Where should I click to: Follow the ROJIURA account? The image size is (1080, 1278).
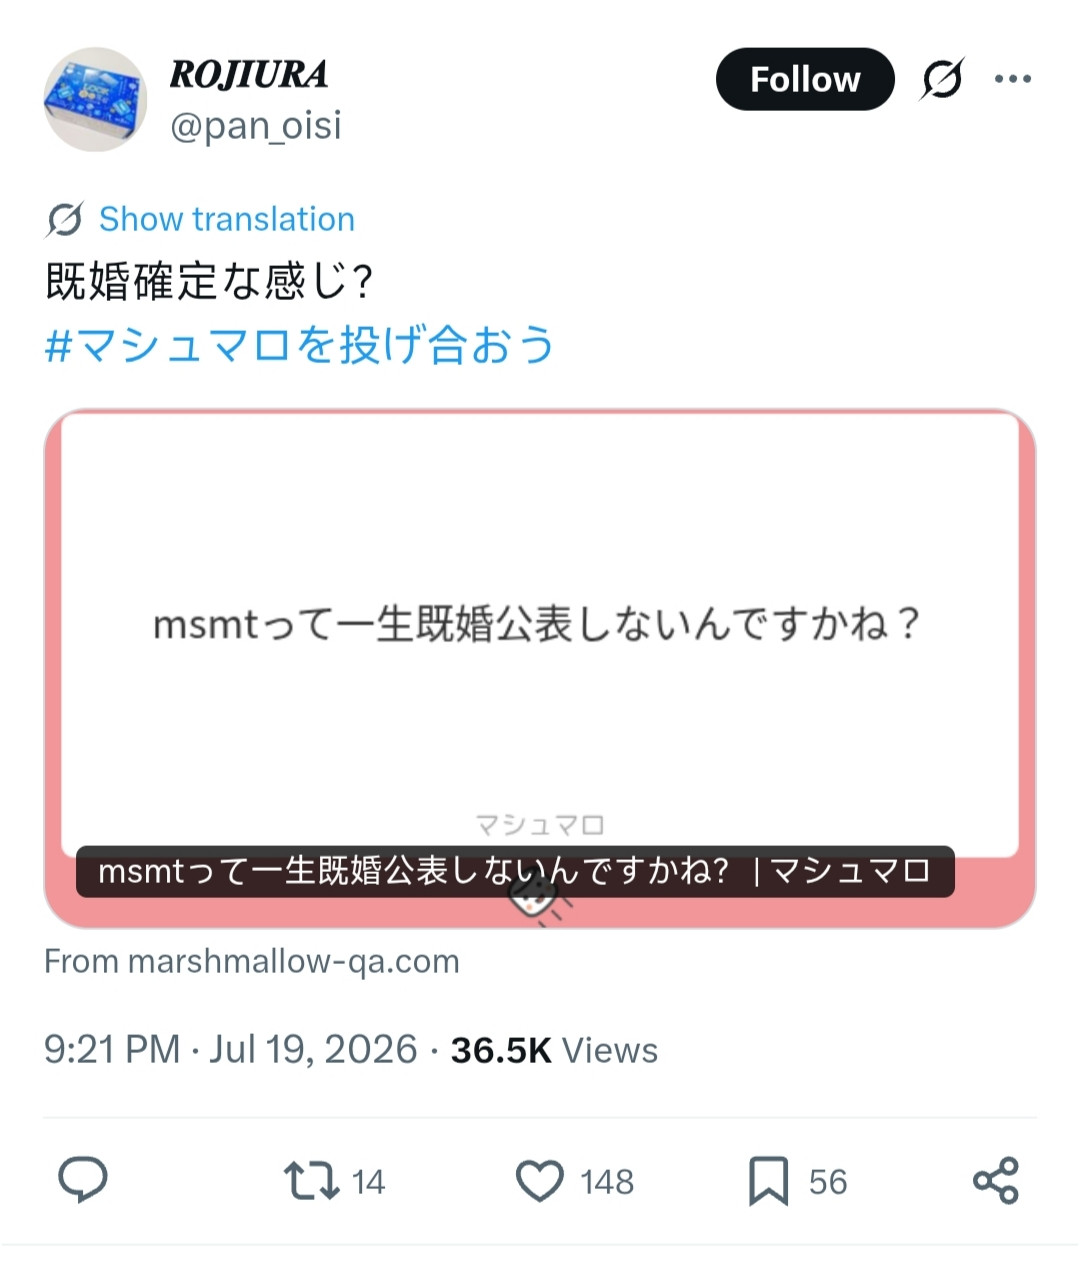pyautogui.click(x=805, y=79)
